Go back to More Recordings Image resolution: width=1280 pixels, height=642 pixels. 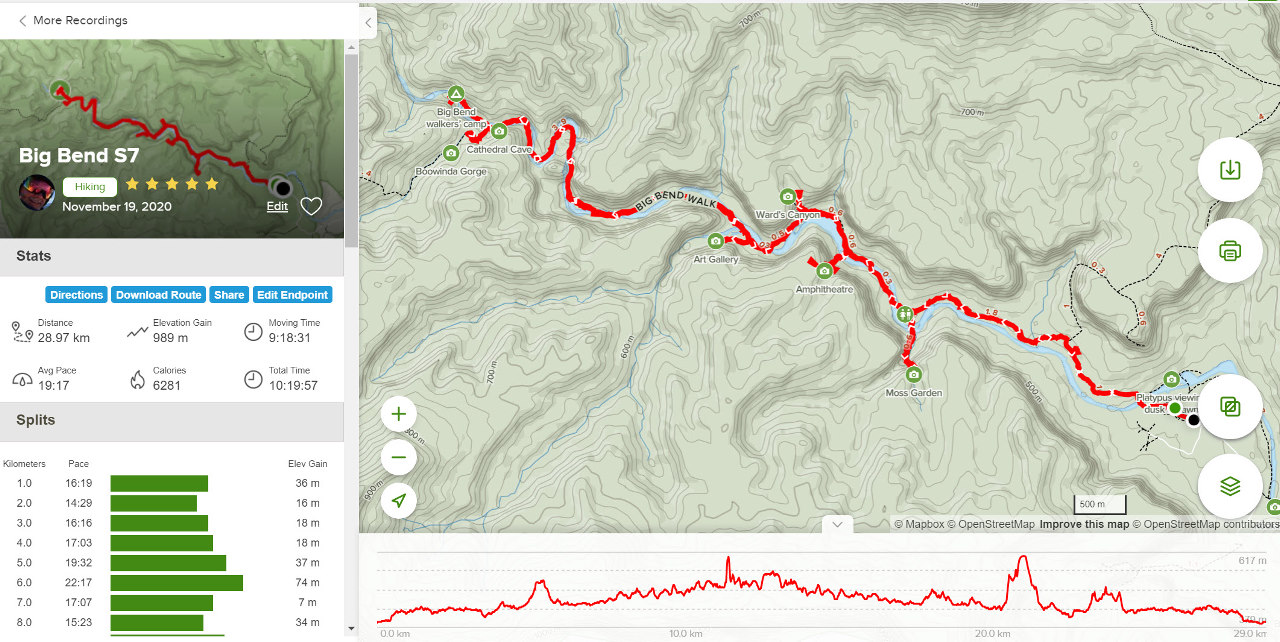click(x=73, y=20)
